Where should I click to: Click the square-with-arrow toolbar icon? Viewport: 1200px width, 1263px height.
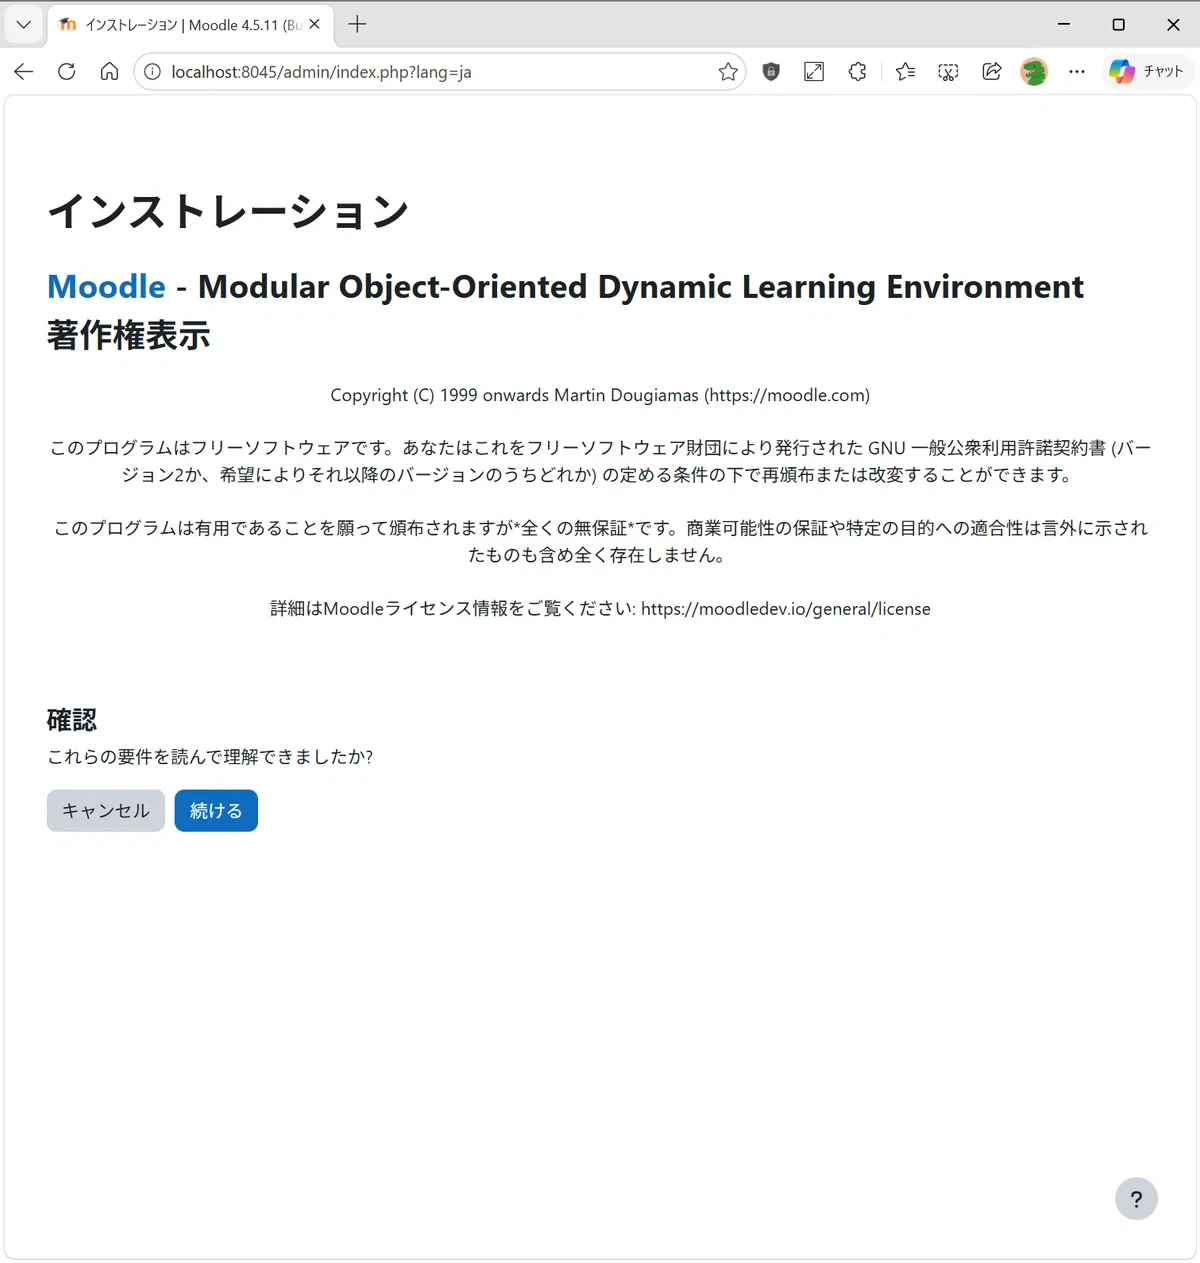814,71
